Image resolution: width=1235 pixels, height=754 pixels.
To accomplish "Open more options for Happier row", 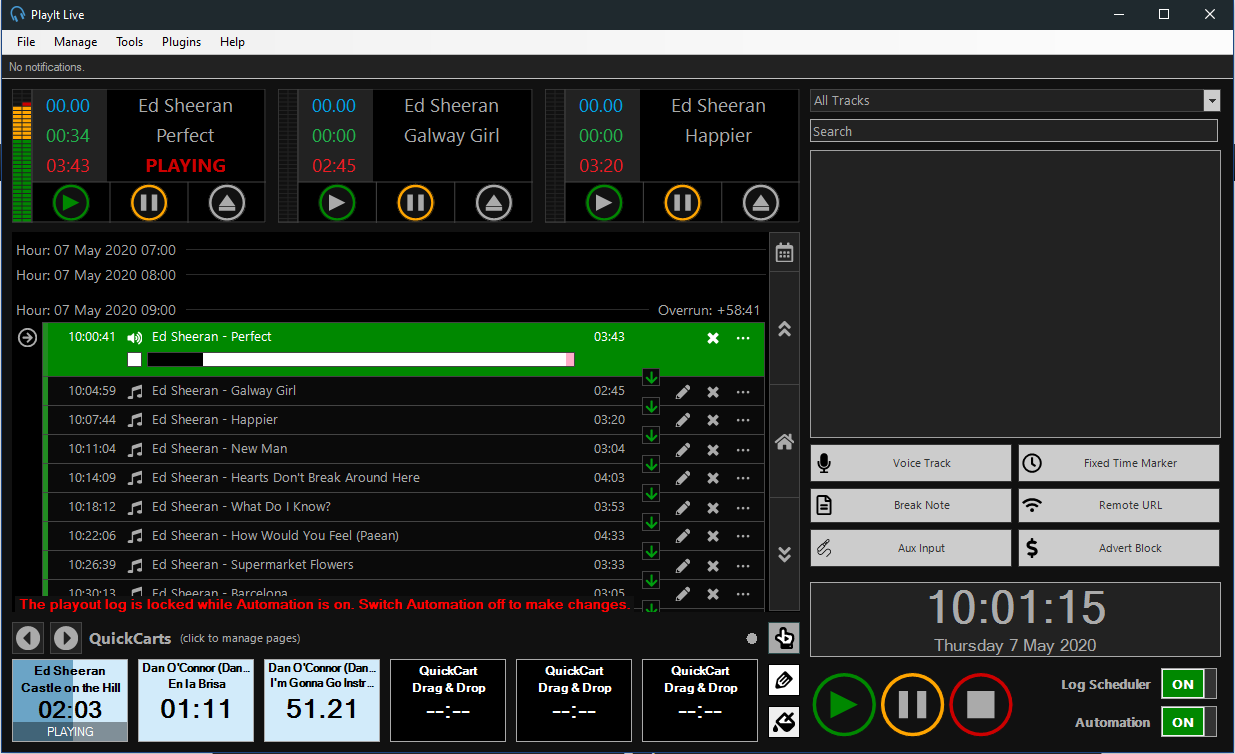I will coord(743,421).
